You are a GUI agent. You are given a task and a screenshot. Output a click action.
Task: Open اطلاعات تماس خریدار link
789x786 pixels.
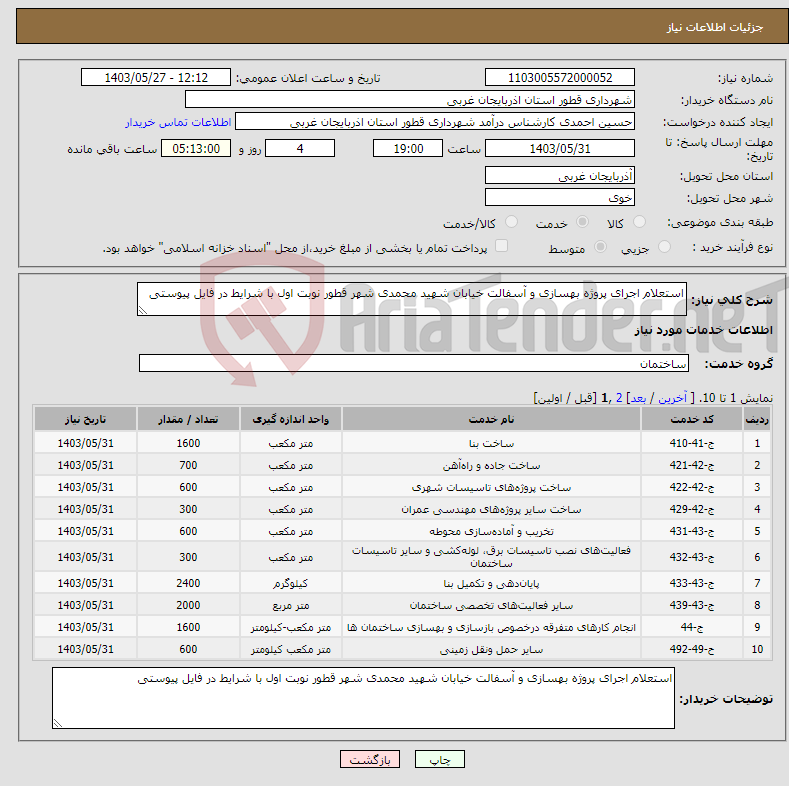178,122
